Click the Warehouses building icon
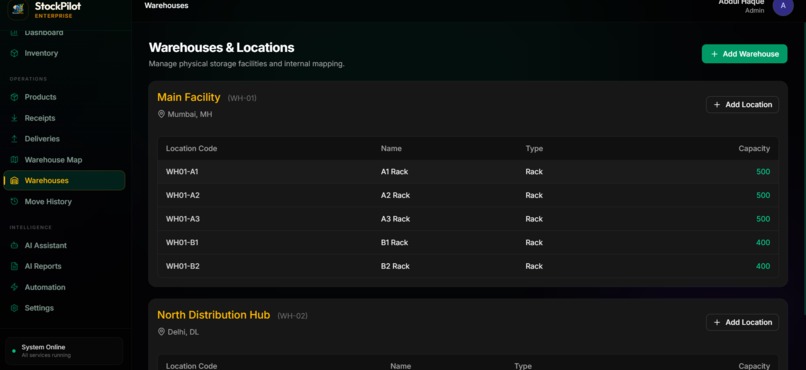The image size is (806, 370). point(14,180)
